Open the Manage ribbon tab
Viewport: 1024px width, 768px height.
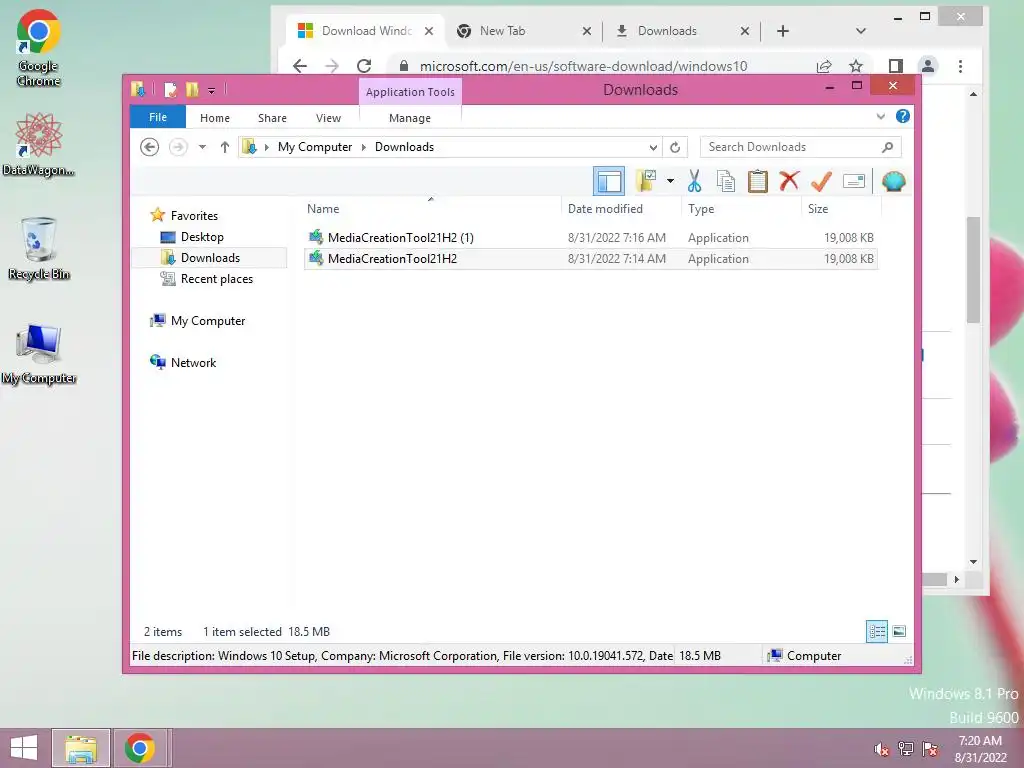pos(409,118)
